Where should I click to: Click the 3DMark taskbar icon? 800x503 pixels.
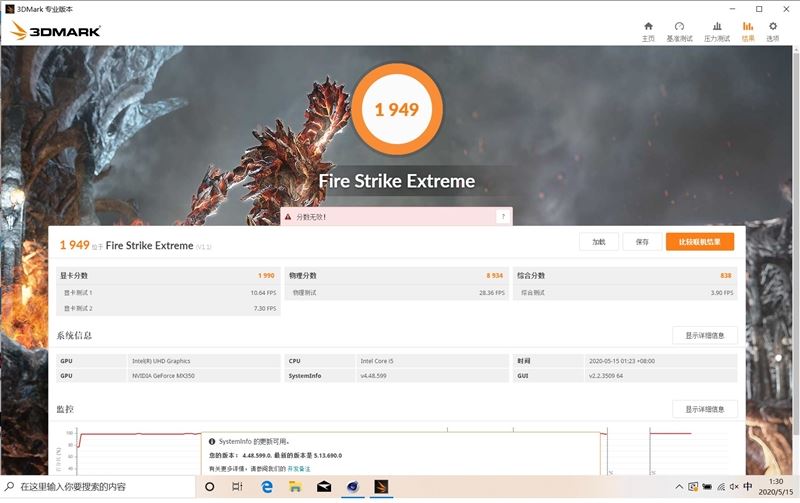click(x=381, y=487)
